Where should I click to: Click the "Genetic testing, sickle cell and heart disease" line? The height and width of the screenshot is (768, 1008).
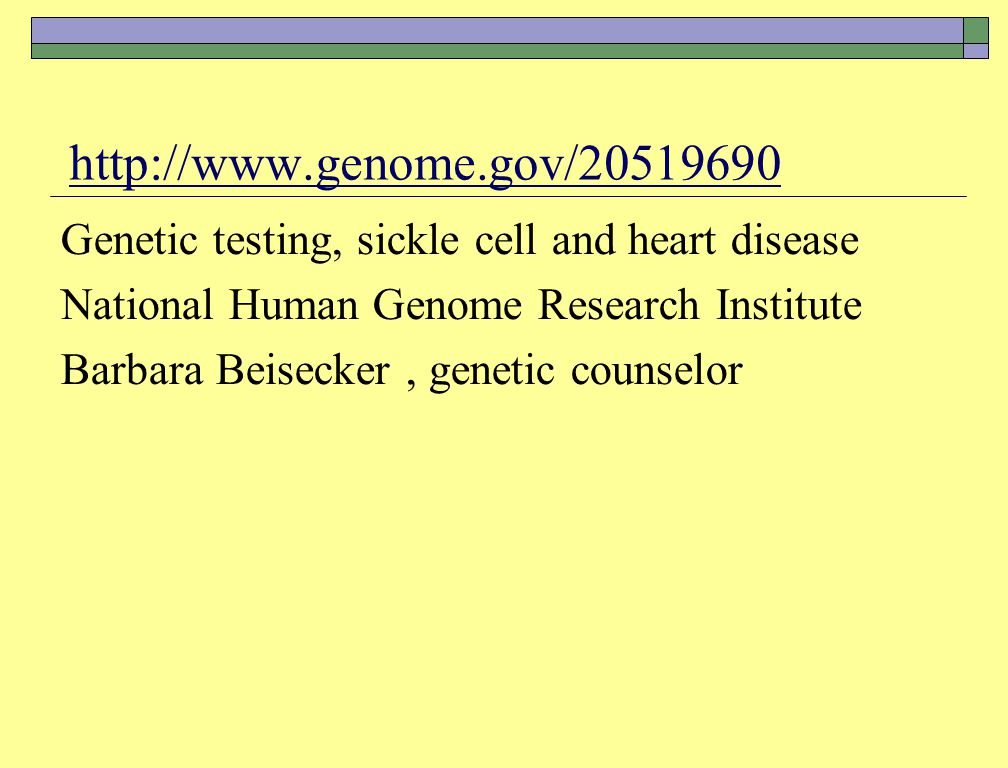tap(460, 241)
